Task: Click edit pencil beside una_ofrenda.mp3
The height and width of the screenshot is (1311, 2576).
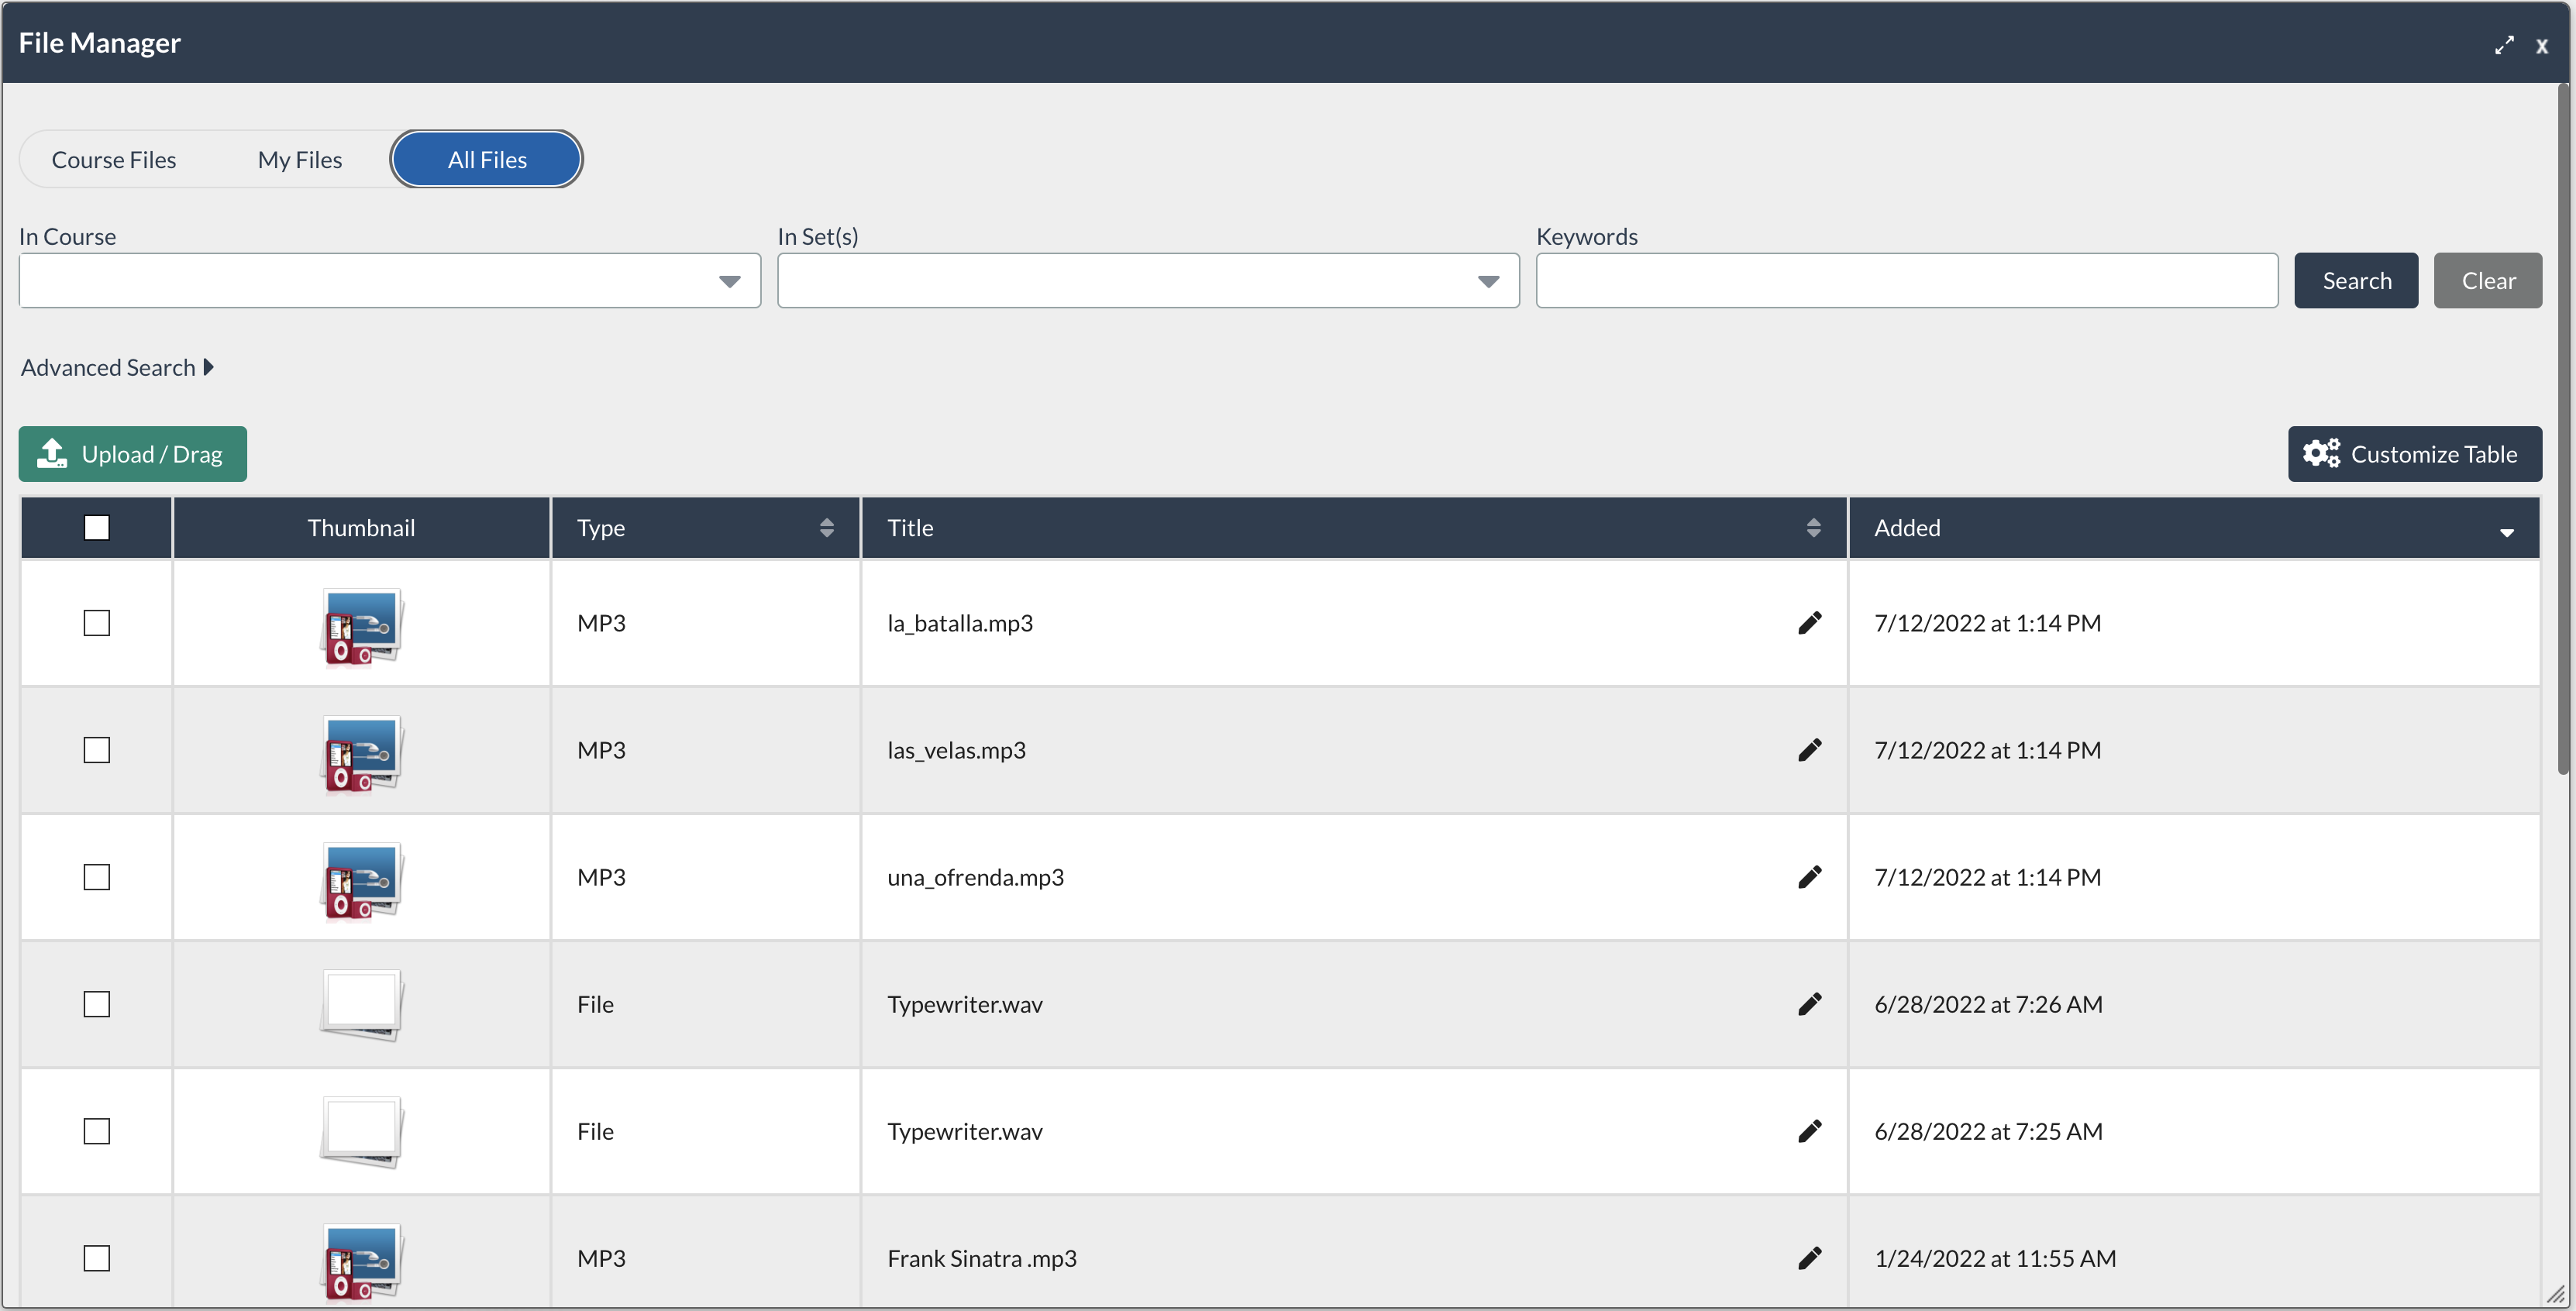Action: coord(1809,877)
